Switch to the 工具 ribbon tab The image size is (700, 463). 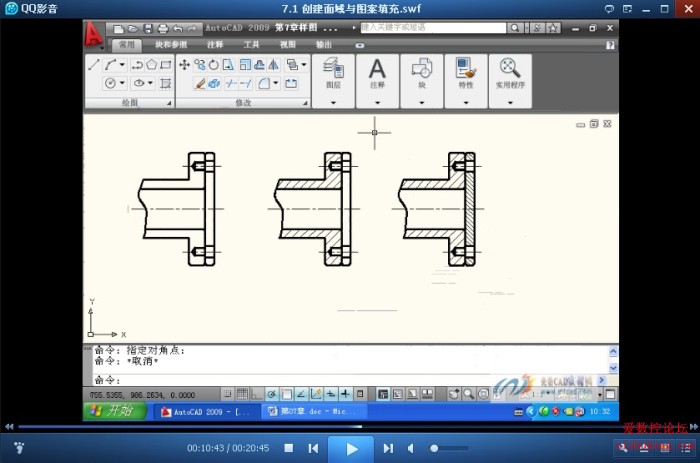(x=251, y=45)
